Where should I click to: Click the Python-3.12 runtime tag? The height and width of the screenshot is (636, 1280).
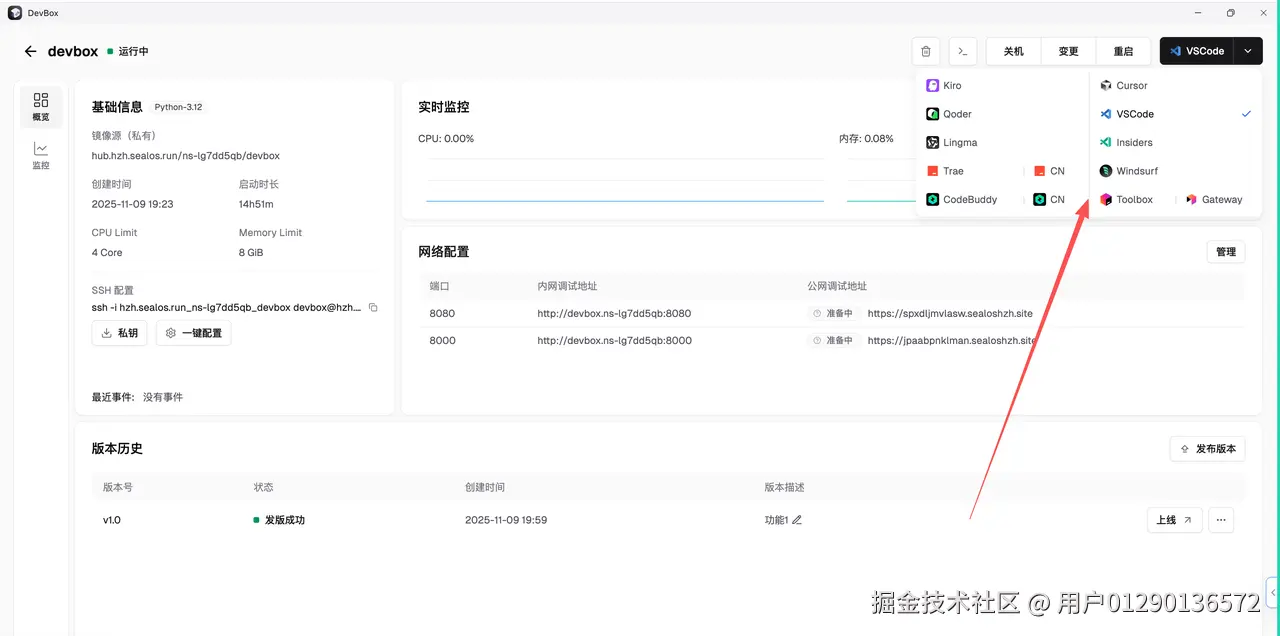[178, 107]
